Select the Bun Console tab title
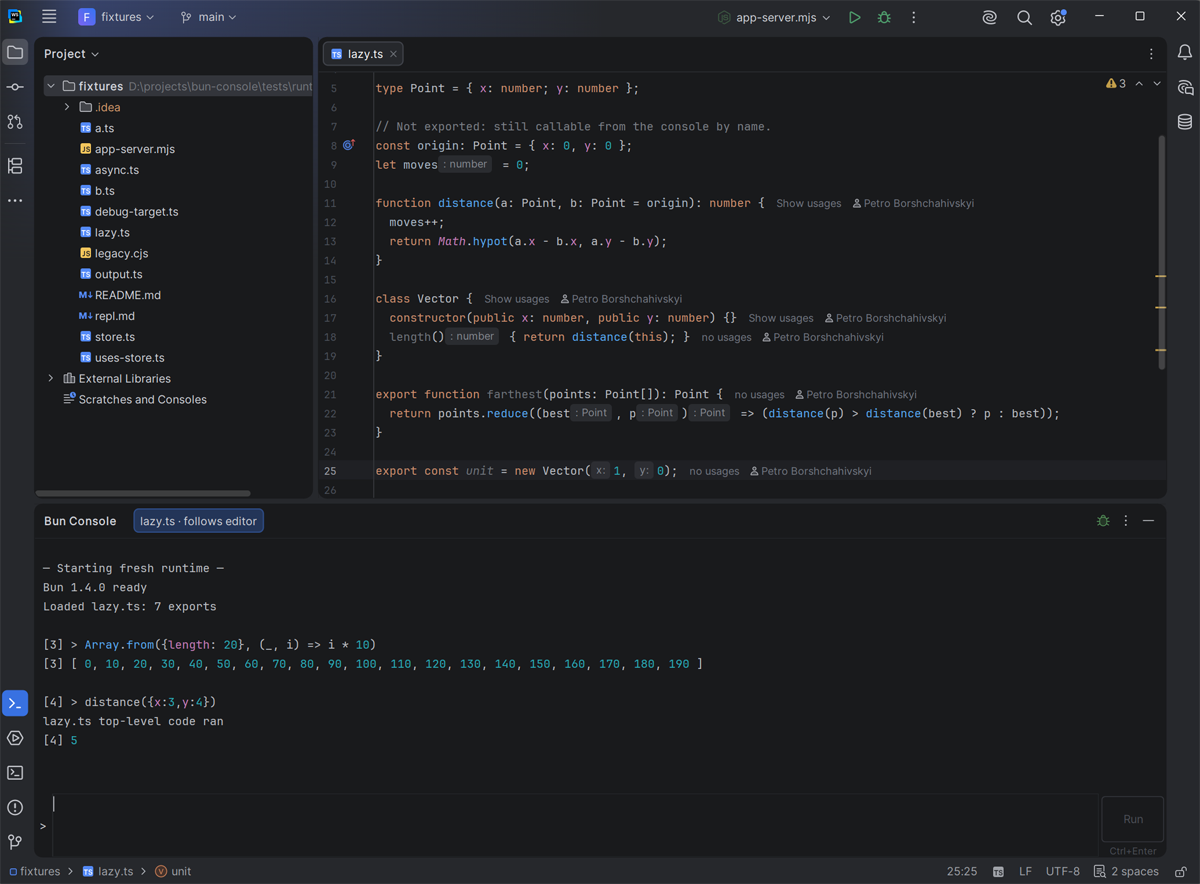 [x=80, y=521]
